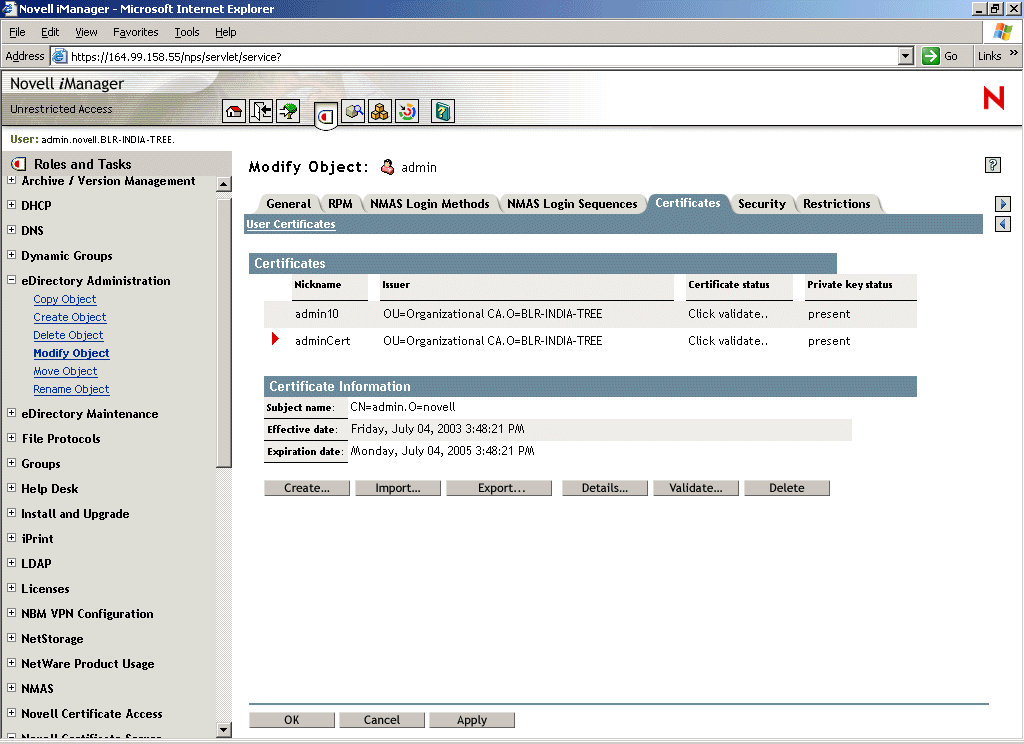Image resolution: width=1024 pixels, height=744 pixels.
Task: Click the Export... button
Action: click(x=499, y=488)
